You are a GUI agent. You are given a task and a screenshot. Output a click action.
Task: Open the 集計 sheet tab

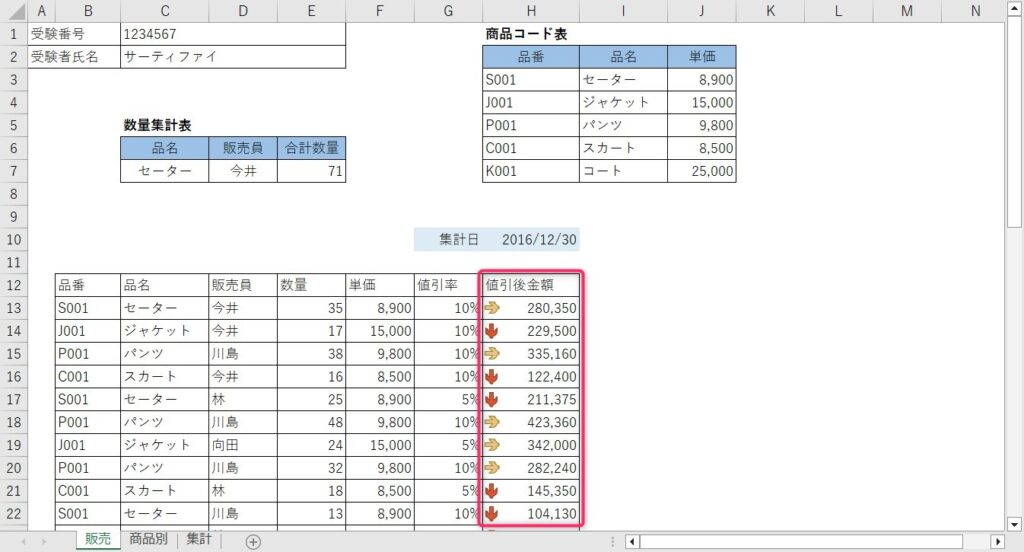click(198, 540)
